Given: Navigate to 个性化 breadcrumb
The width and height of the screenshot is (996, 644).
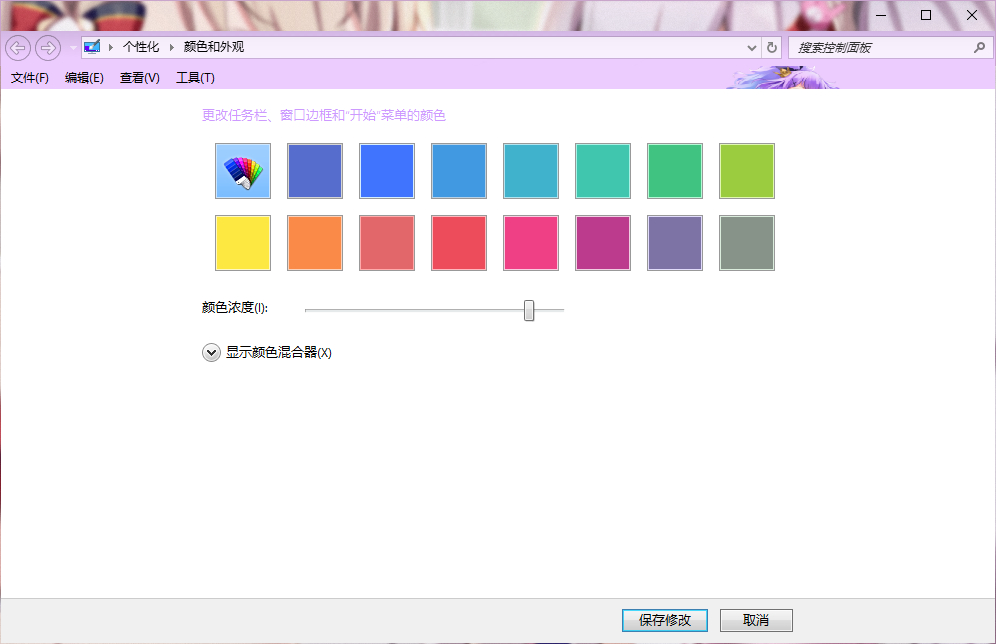Looking at the screenshot, I should click(x=141, y=47).
